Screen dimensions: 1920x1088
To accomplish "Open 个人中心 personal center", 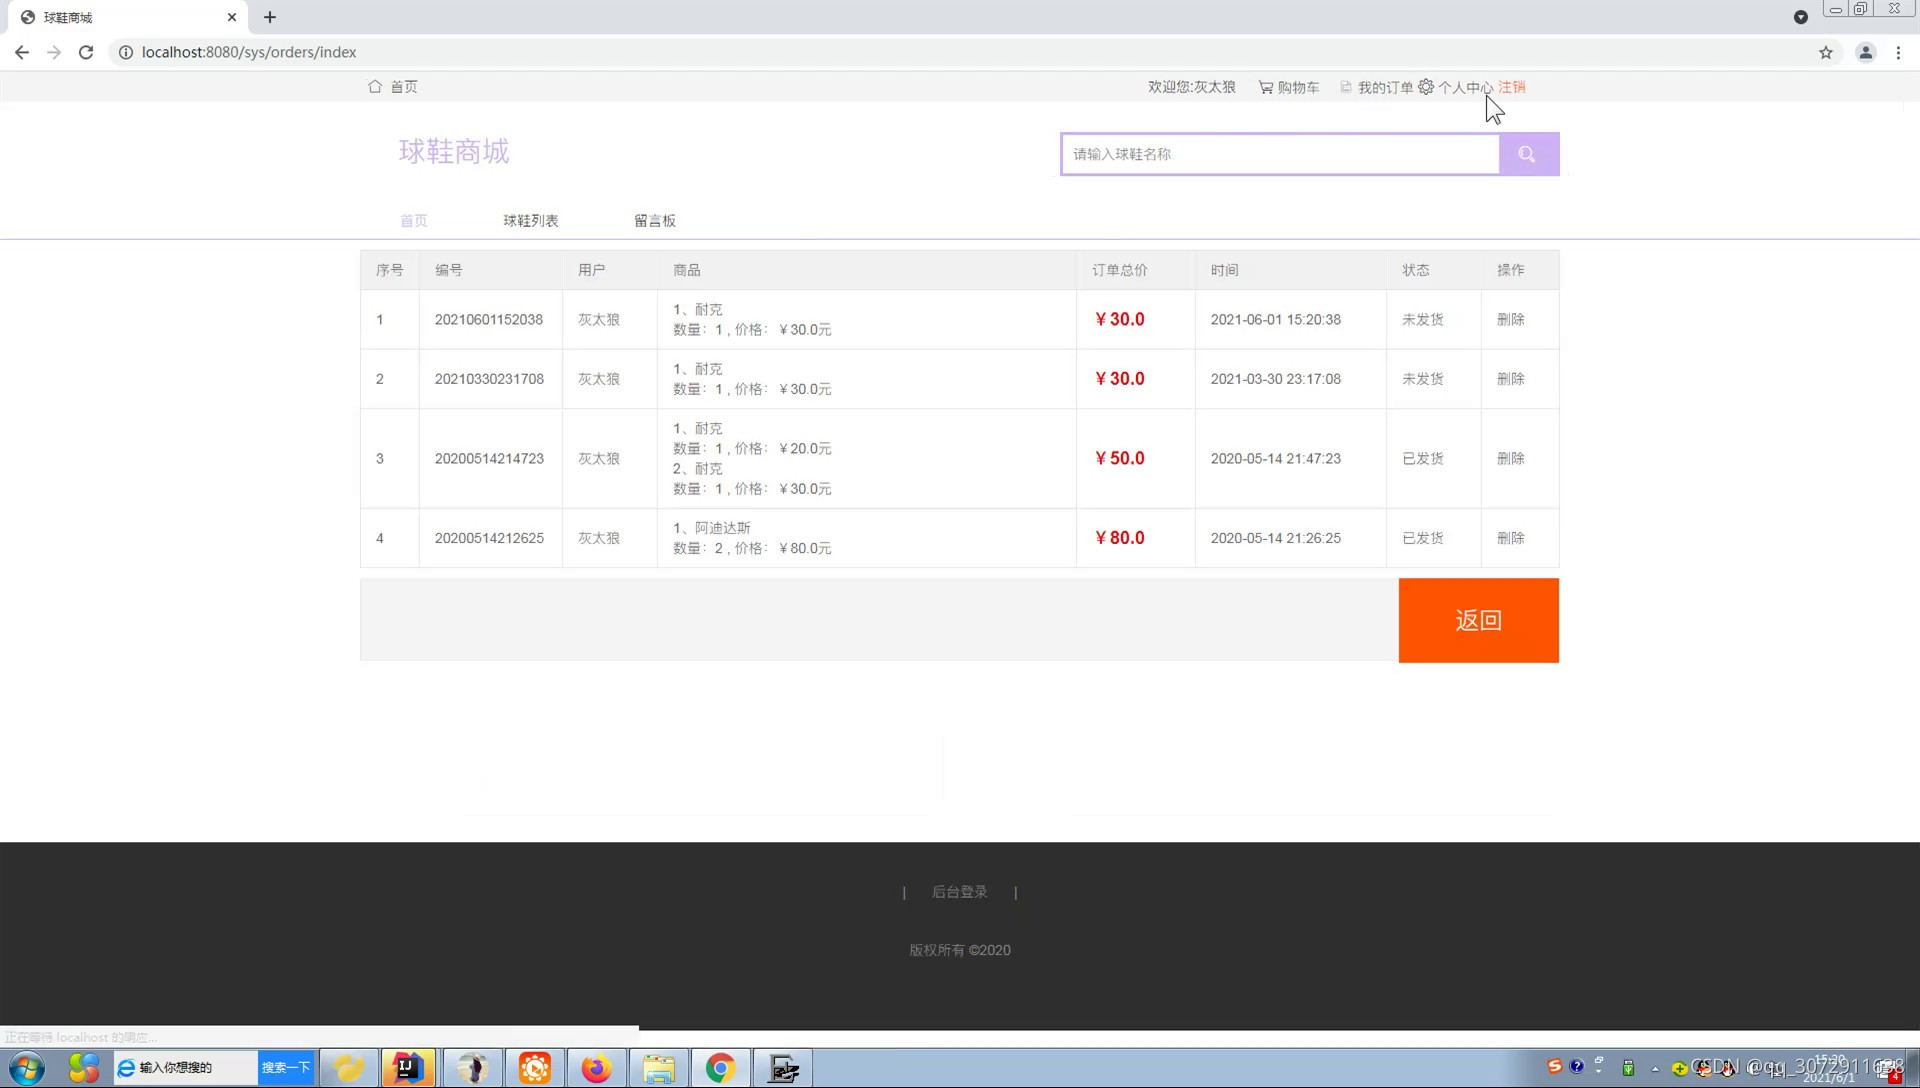I will [x=1456, y=88].
